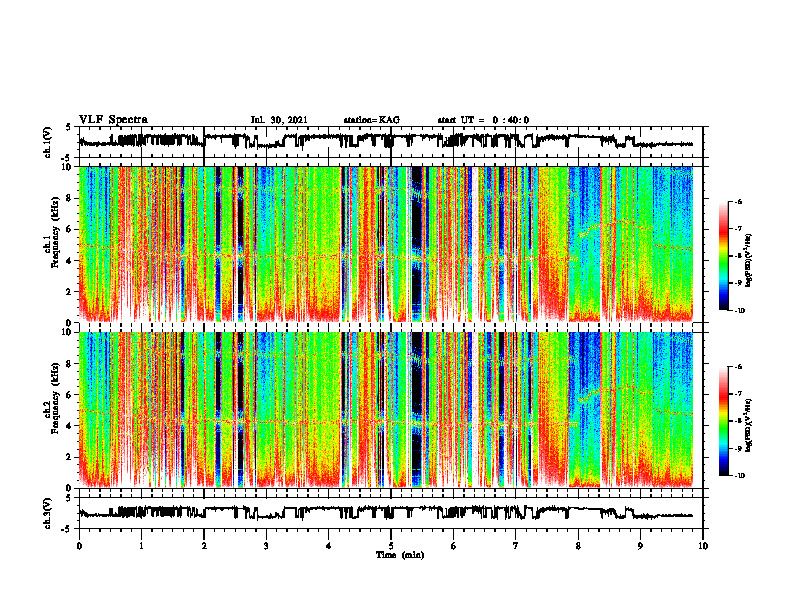This screenshot has height=612, width=792.
Task: Click the "7" tick on the time axis
Action: 516,546
